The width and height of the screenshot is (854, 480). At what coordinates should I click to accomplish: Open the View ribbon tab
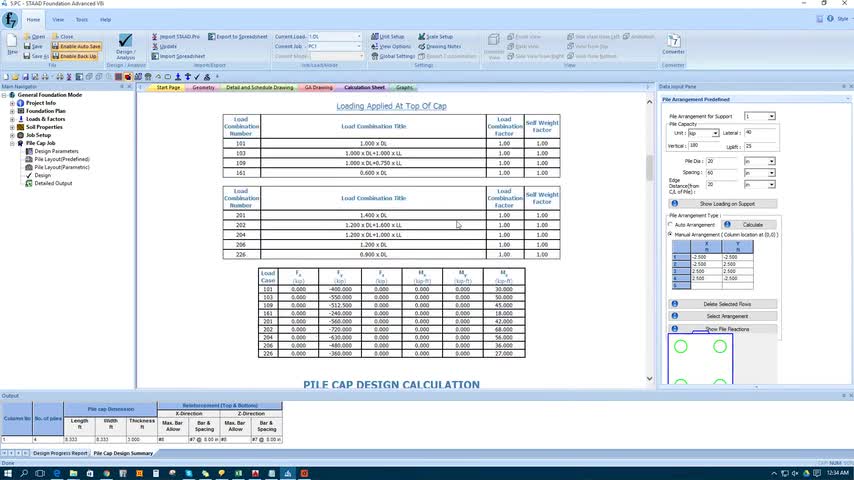click(x=58, y=20)
